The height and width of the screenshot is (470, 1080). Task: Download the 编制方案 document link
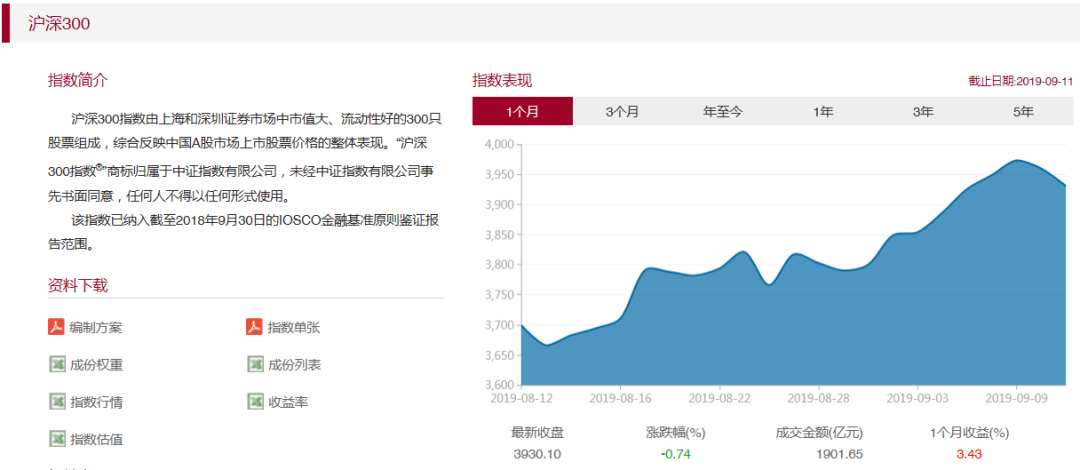coord(96,328)
